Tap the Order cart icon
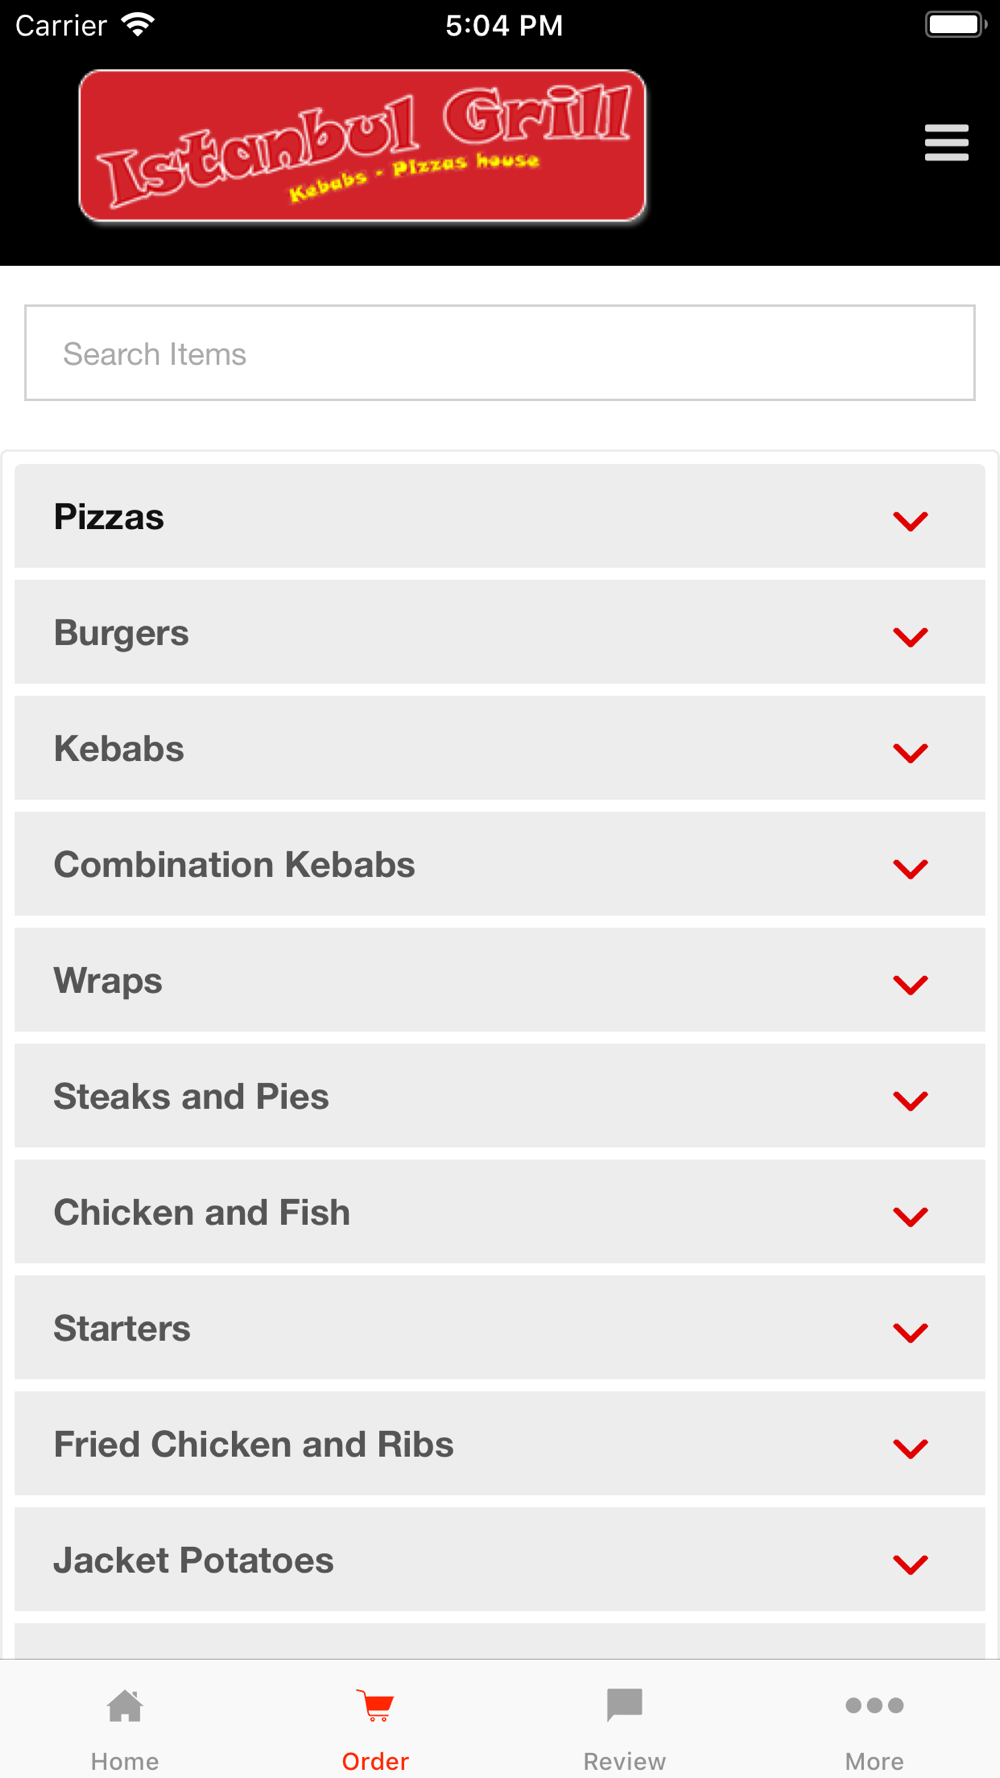Viewport: 1000px width, 1778px height. tap(375, 1706)
